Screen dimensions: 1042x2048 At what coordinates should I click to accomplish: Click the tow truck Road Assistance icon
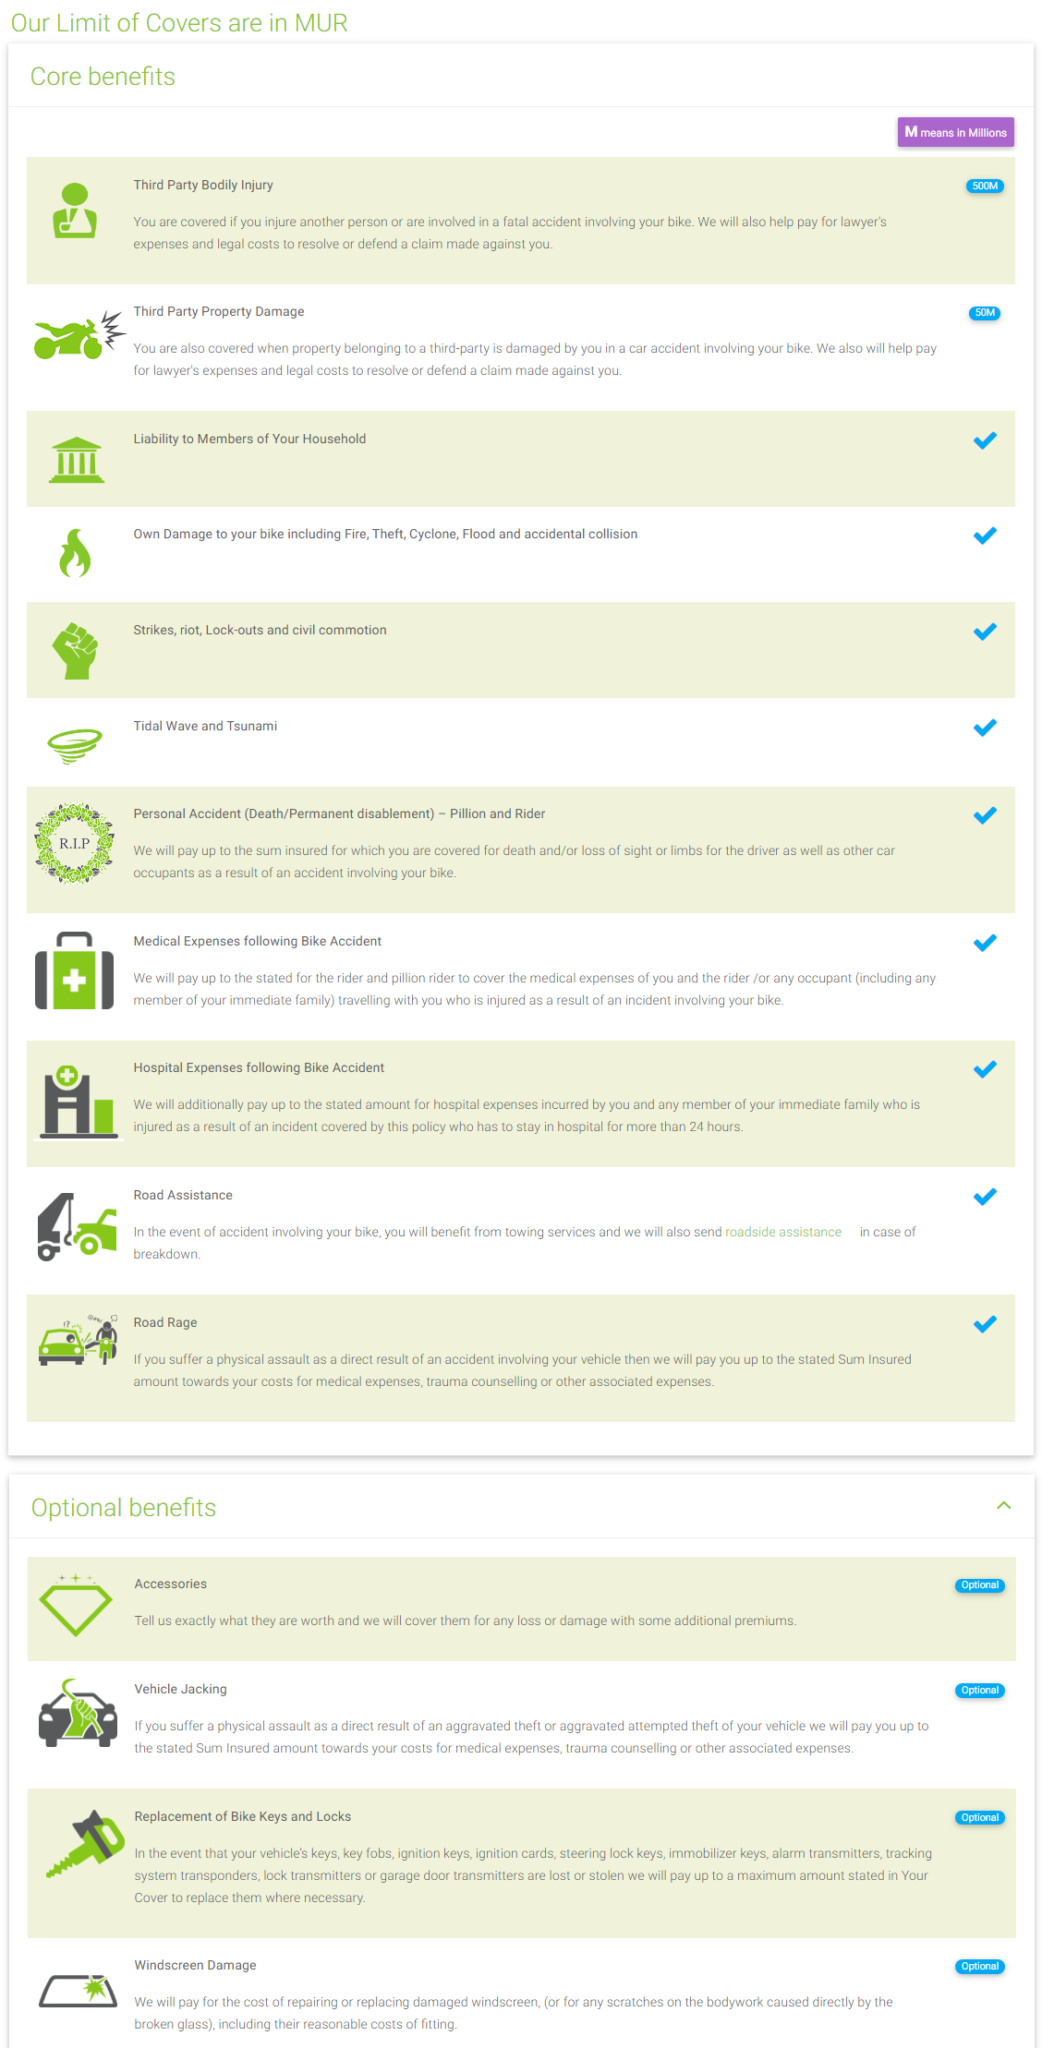click(x=77, y=1227)
